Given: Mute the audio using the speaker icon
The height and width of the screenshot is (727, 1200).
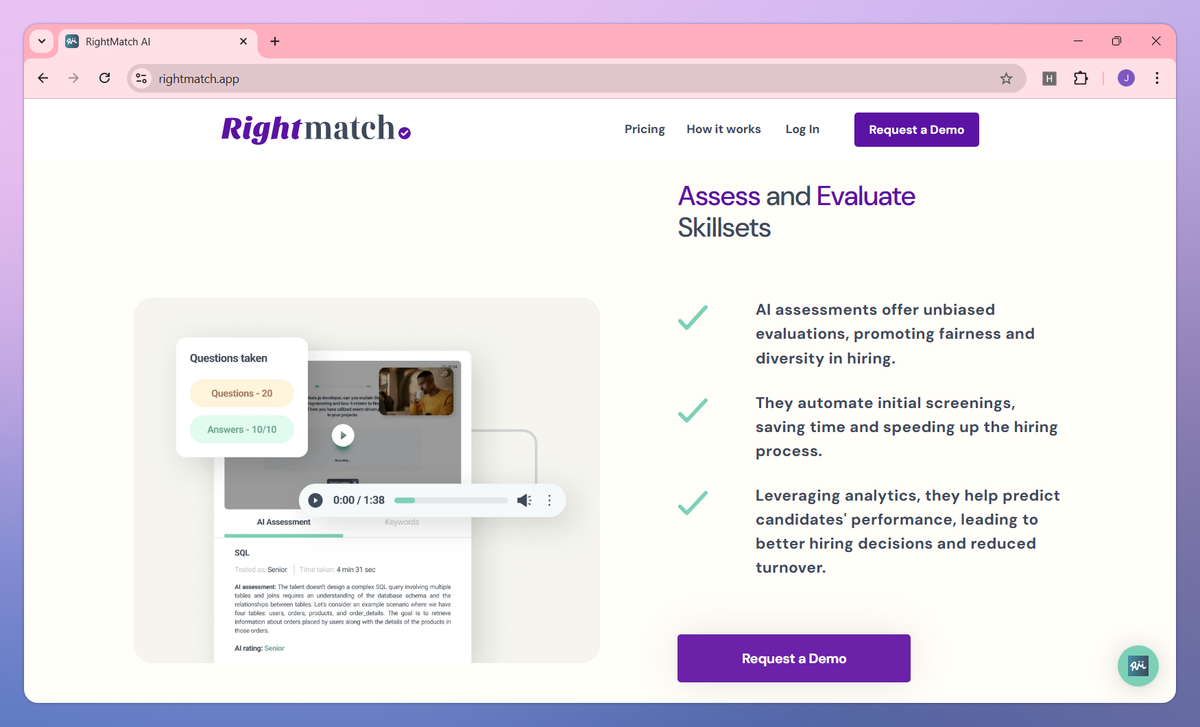Looking at the screenshot, I should coord(524,500).
